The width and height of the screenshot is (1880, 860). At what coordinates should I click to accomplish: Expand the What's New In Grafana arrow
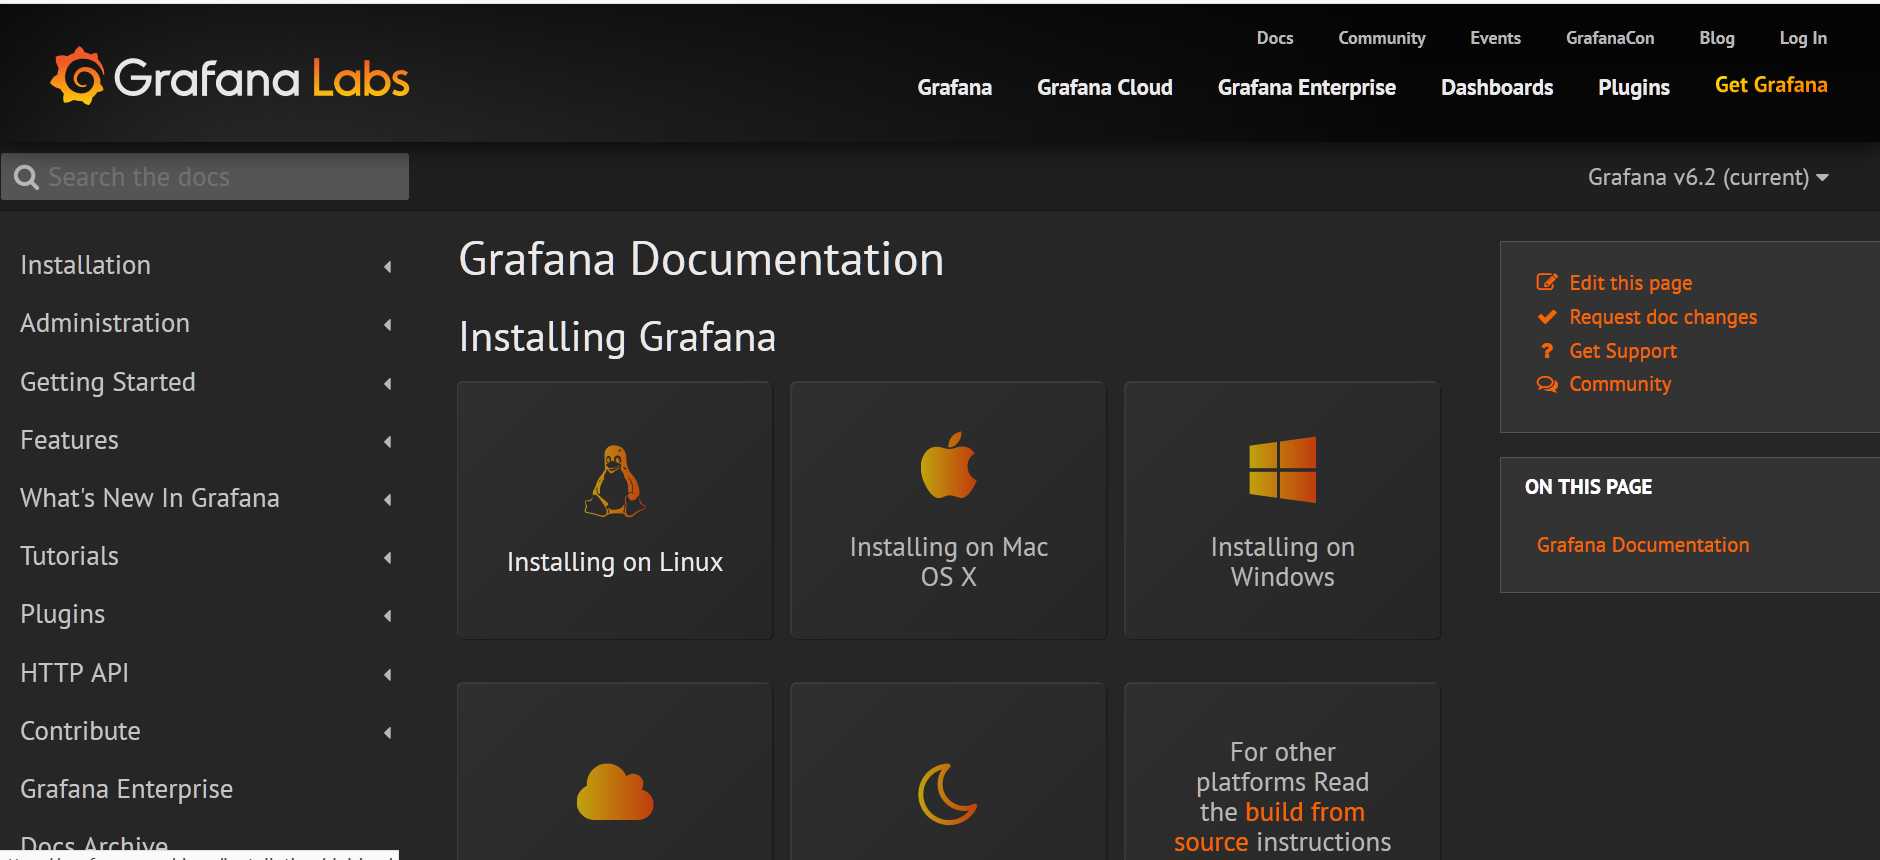pyautogui.click(x=388, y=499)
